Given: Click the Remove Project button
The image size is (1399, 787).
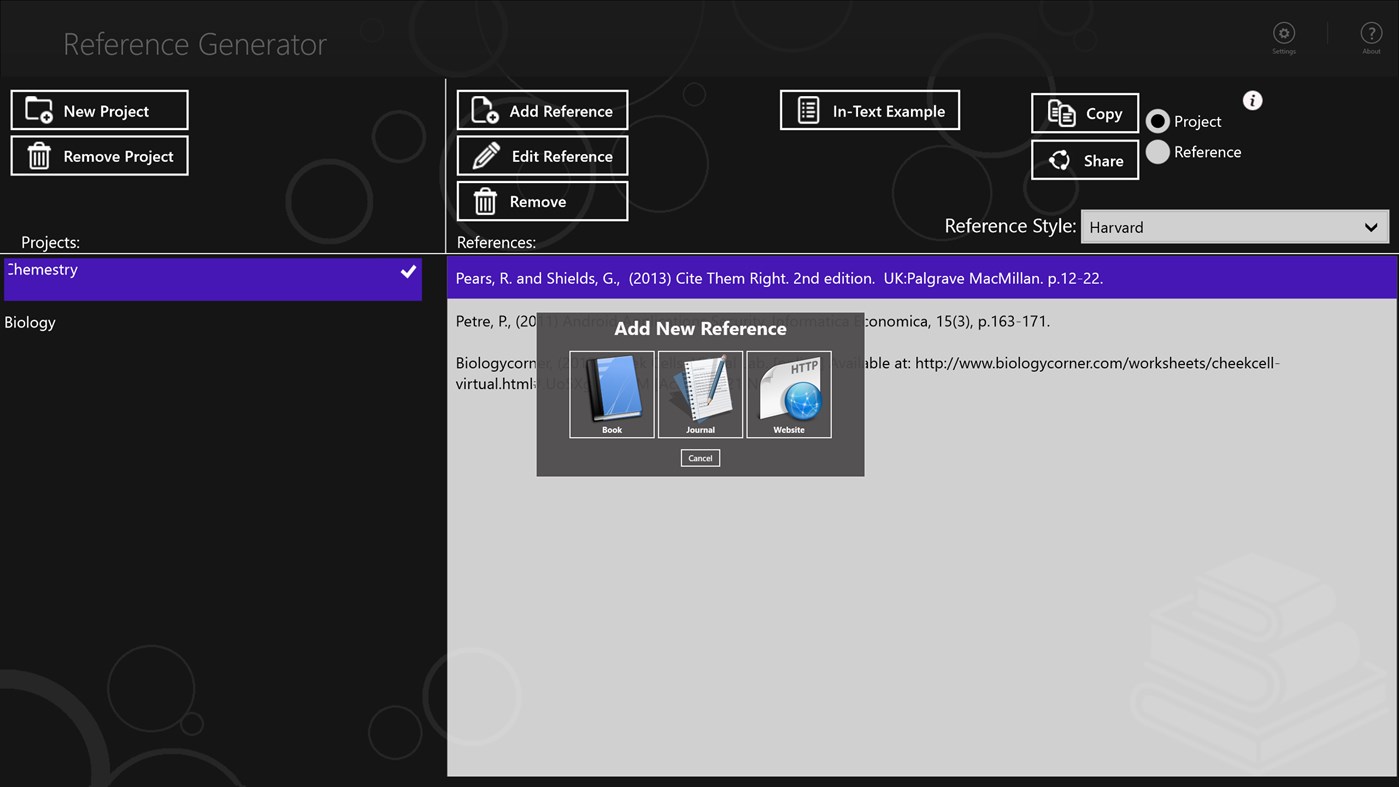Looking at the screenshot, I should (x=98, y=155).
